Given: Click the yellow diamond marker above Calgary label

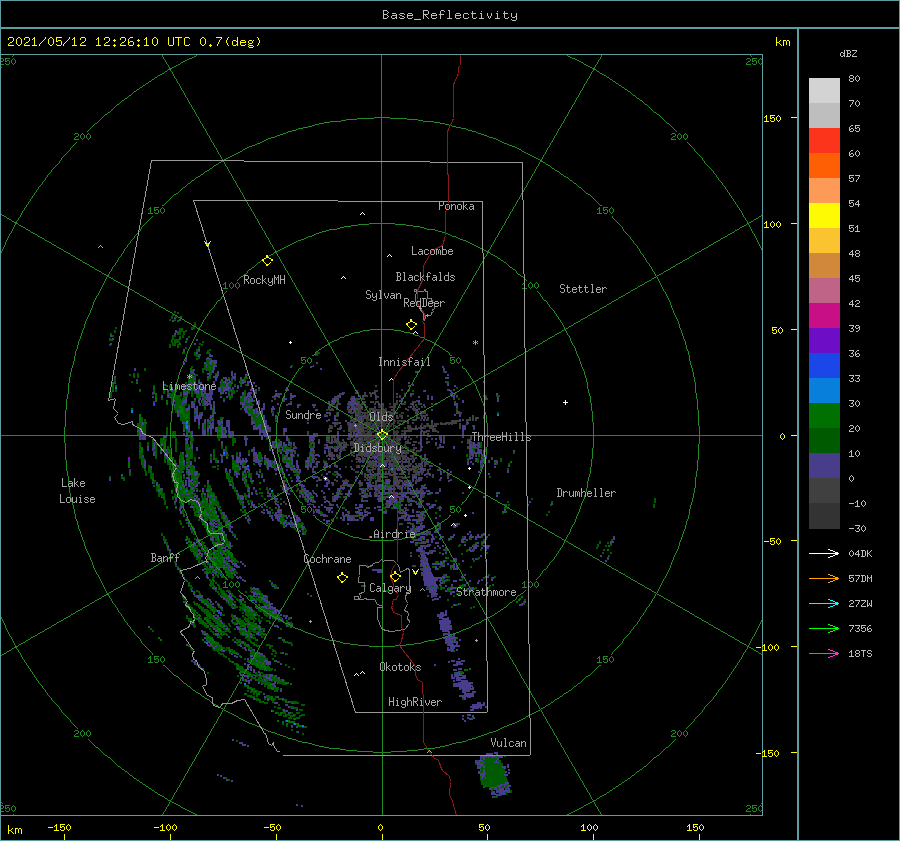Looking at the screenshot, I should [395, 576].
